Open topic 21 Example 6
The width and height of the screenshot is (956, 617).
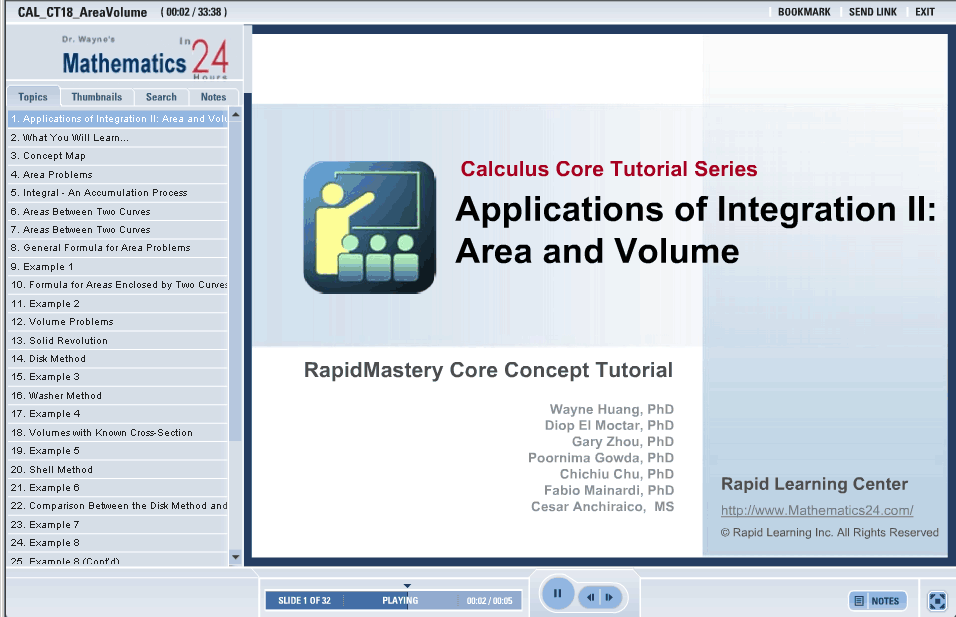point(118,488)
